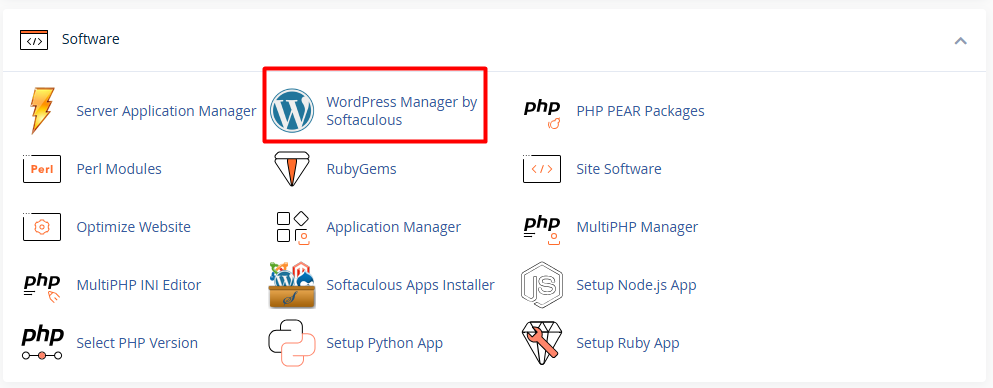The image size is (993, 388).
Task: Click the Application Manager shapes icon
Action: [x=293, y=227]
